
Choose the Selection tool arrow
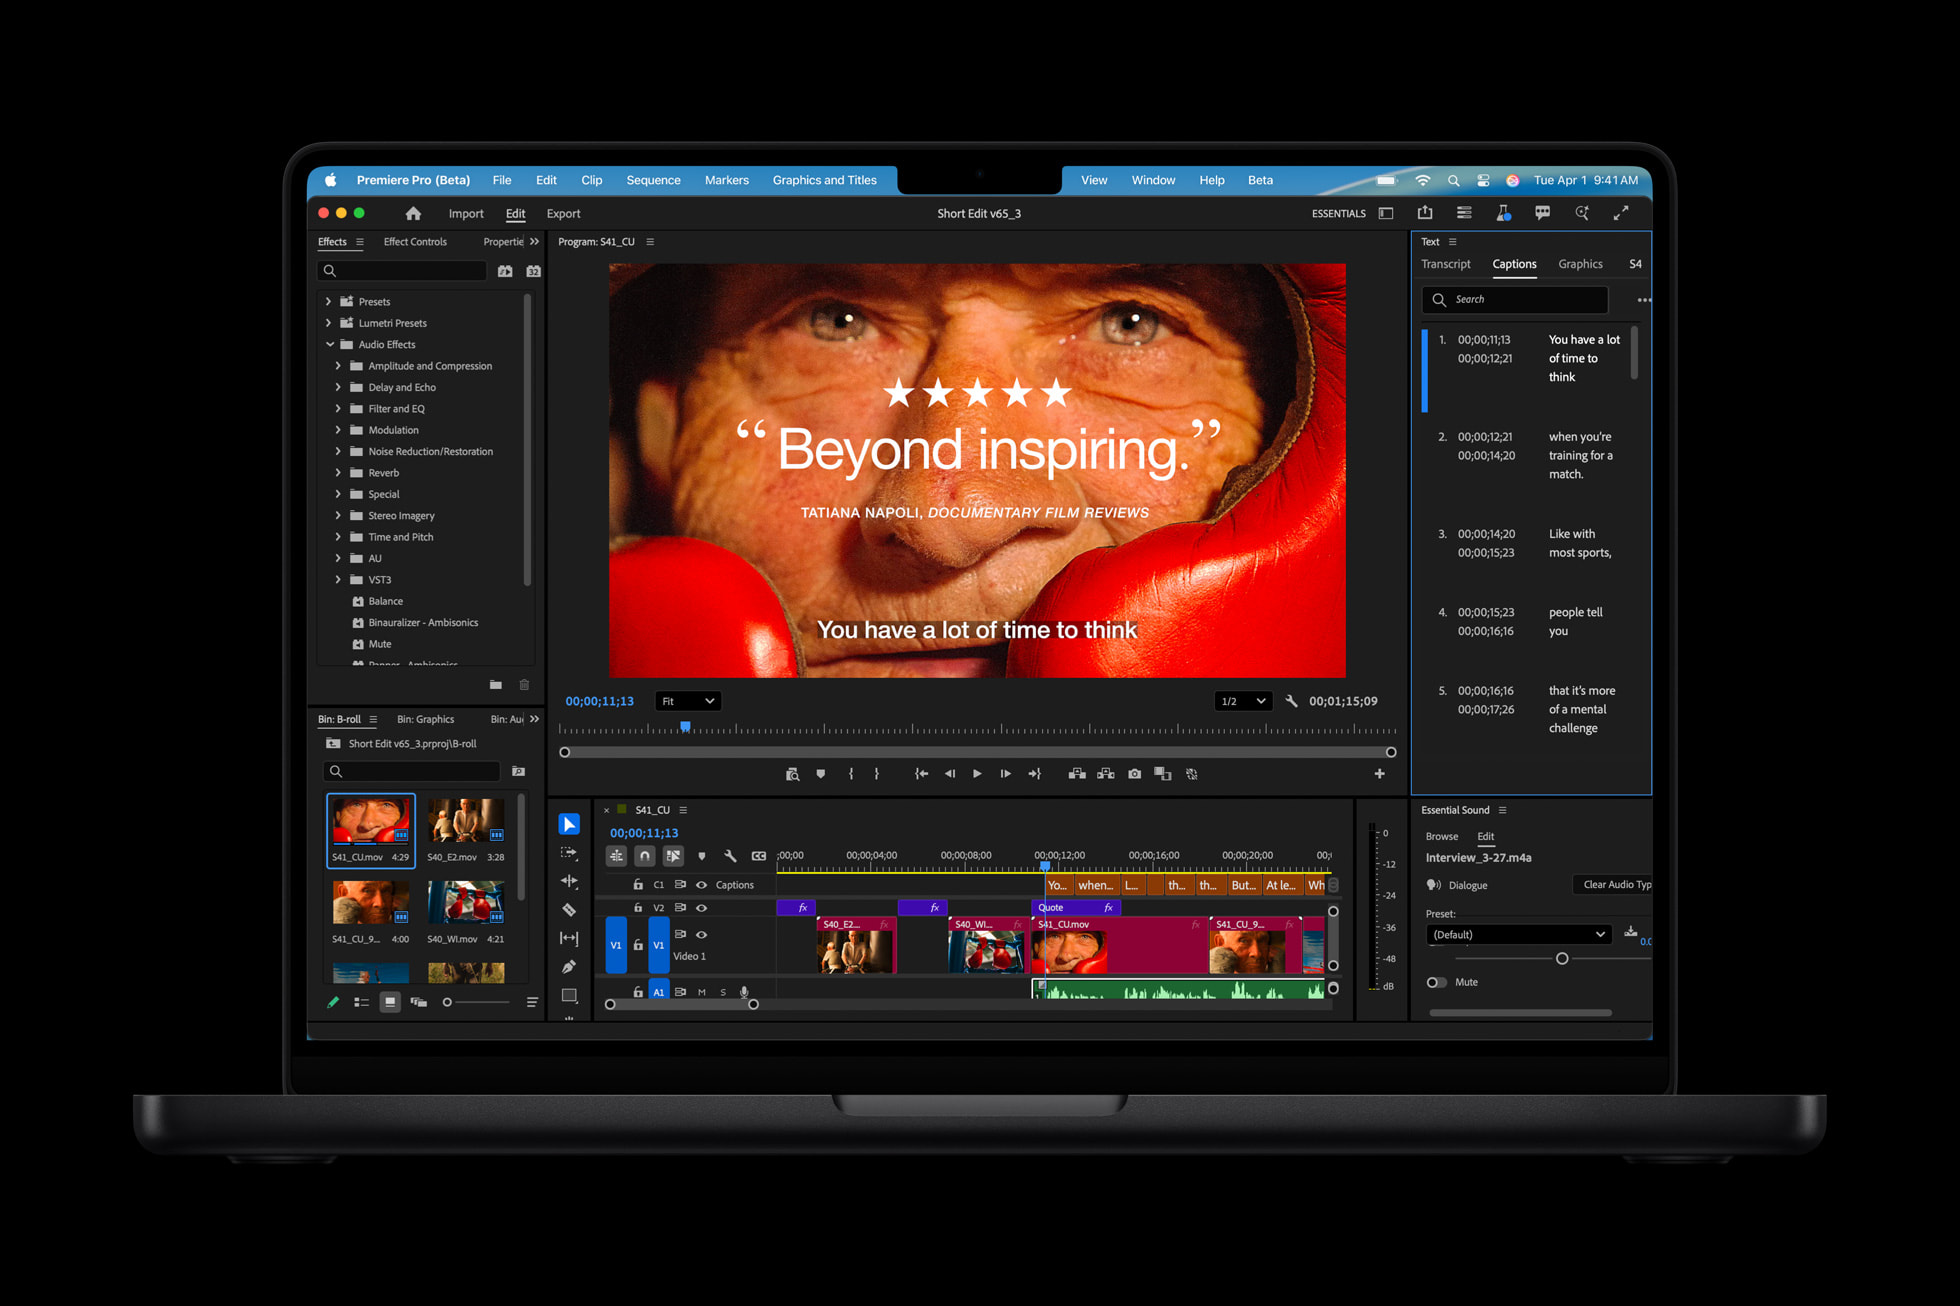[569, 823]
